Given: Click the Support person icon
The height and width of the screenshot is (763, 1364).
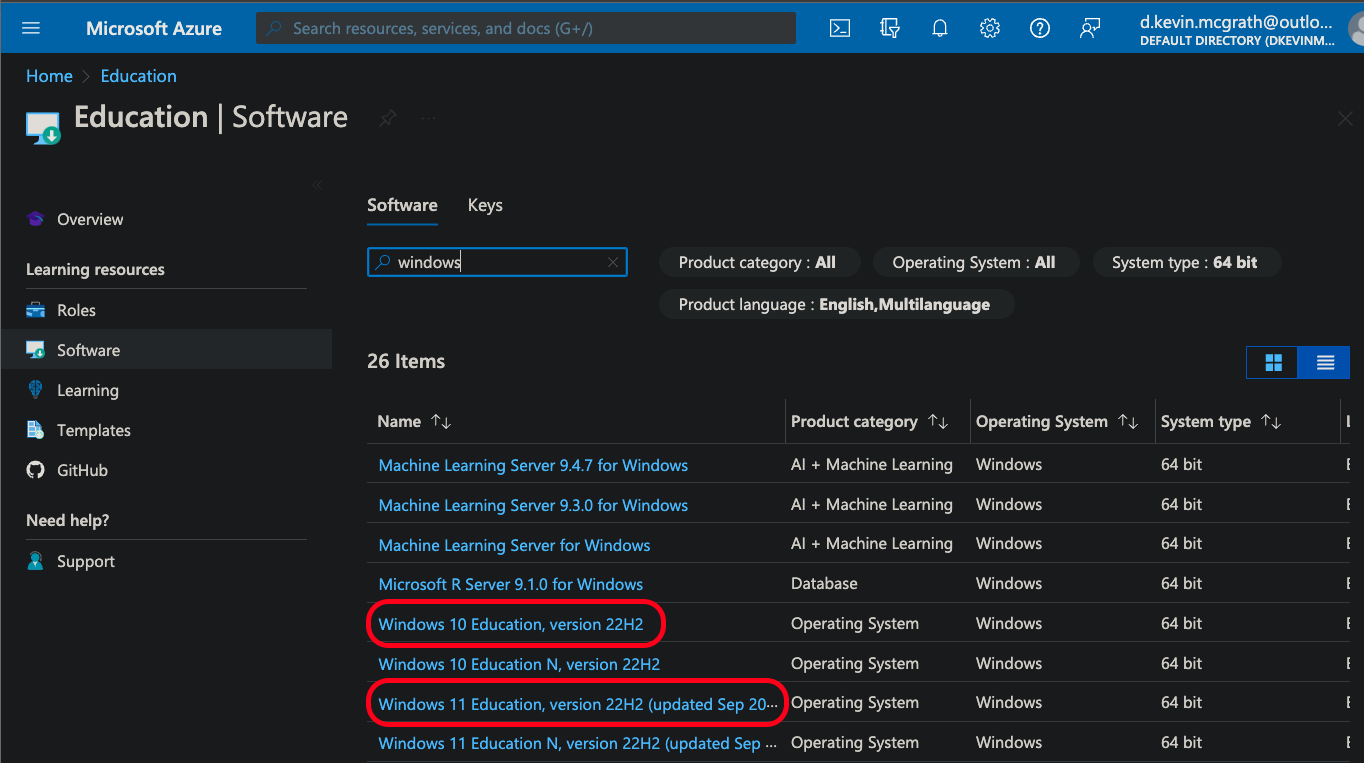Looking at the screenshot, I should click(x=36, y=561).
